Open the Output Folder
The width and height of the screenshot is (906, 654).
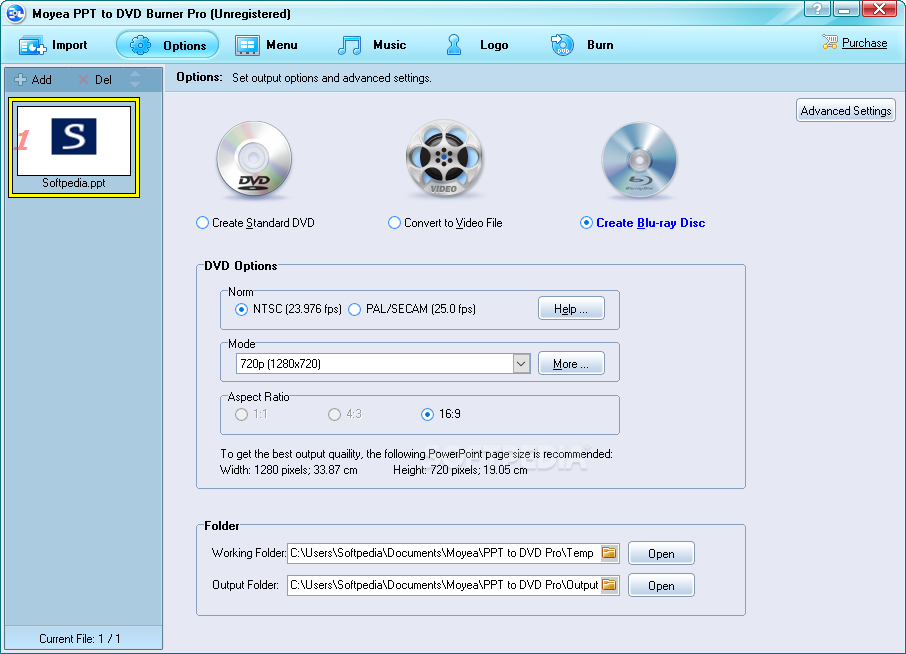tap(661, 585)
